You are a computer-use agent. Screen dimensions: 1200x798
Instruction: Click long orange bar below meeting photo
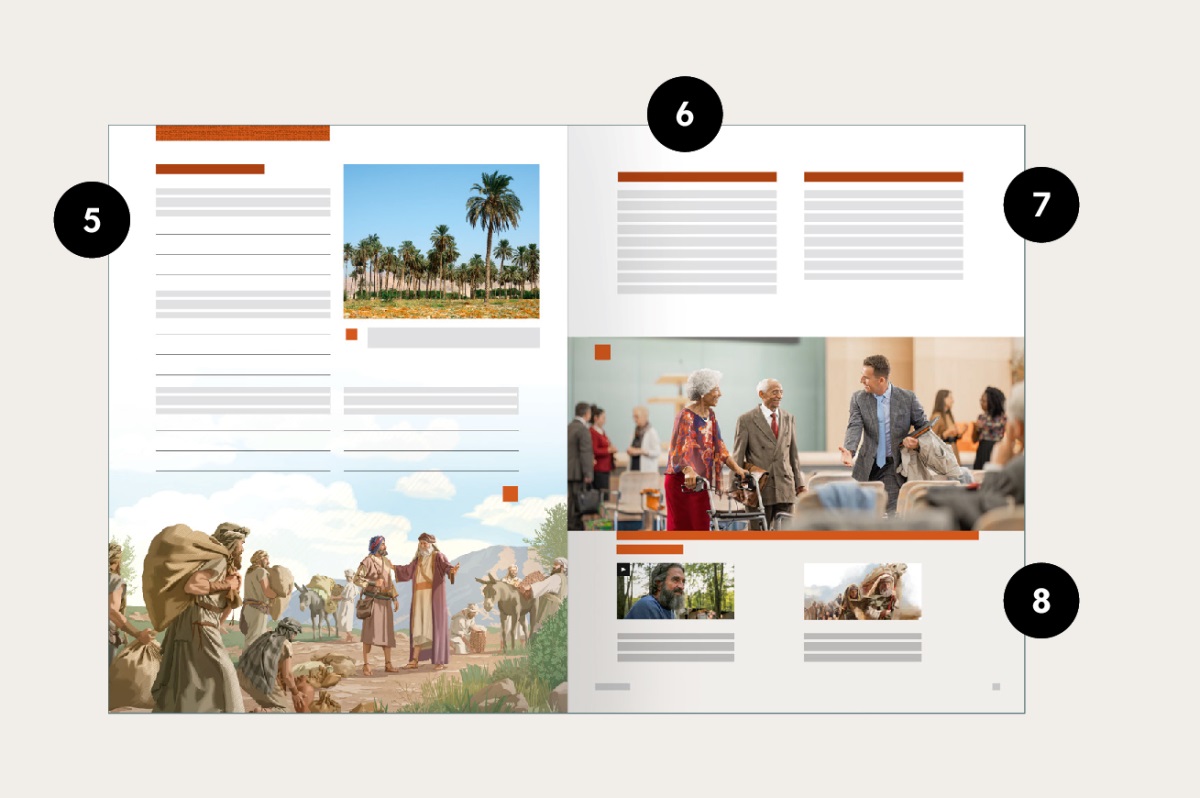(x=797, y=536)
